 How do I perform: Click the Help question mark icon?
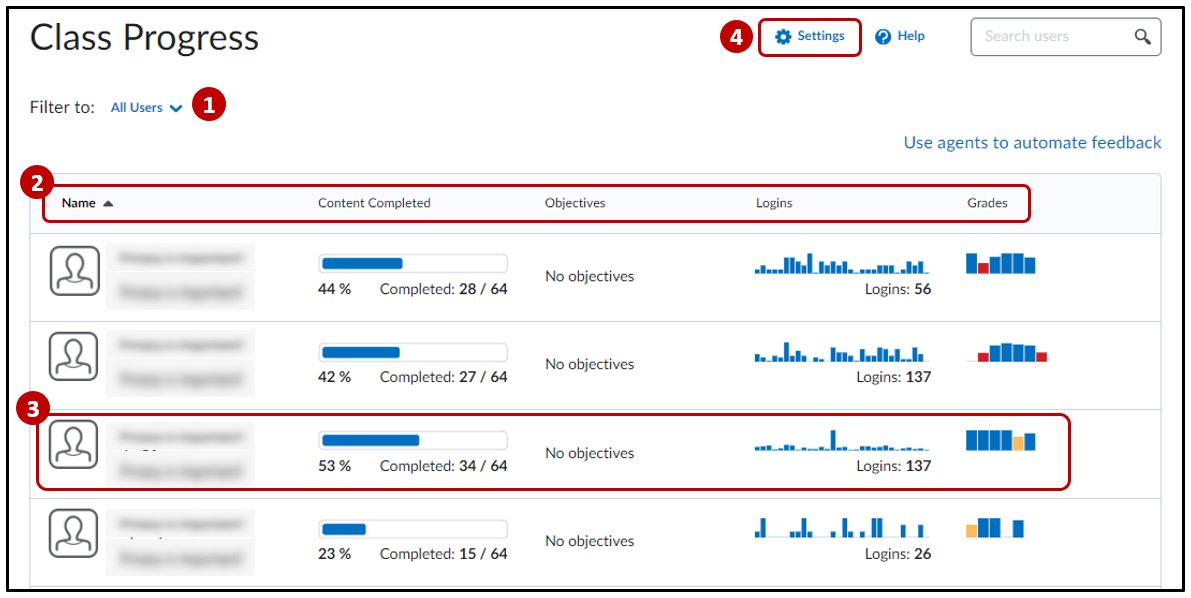coord(883,36)
